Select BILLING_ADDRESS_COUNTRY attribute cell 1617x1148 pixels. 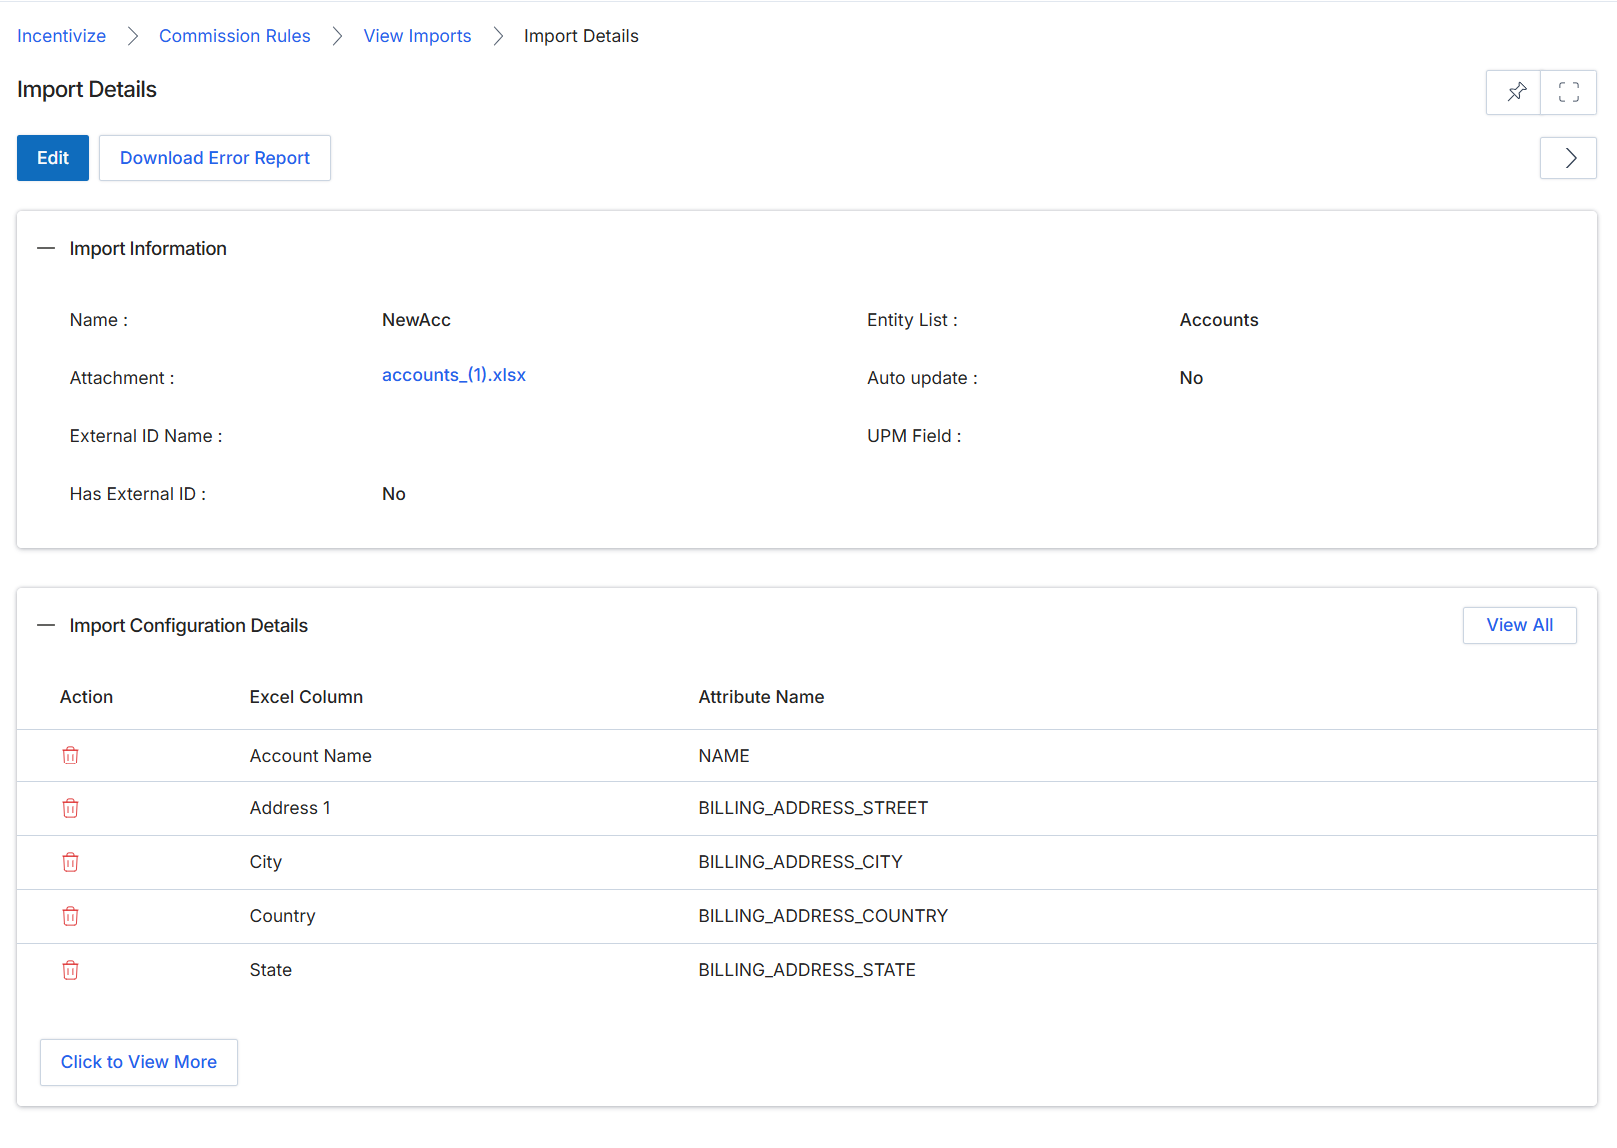pos(823,916)
